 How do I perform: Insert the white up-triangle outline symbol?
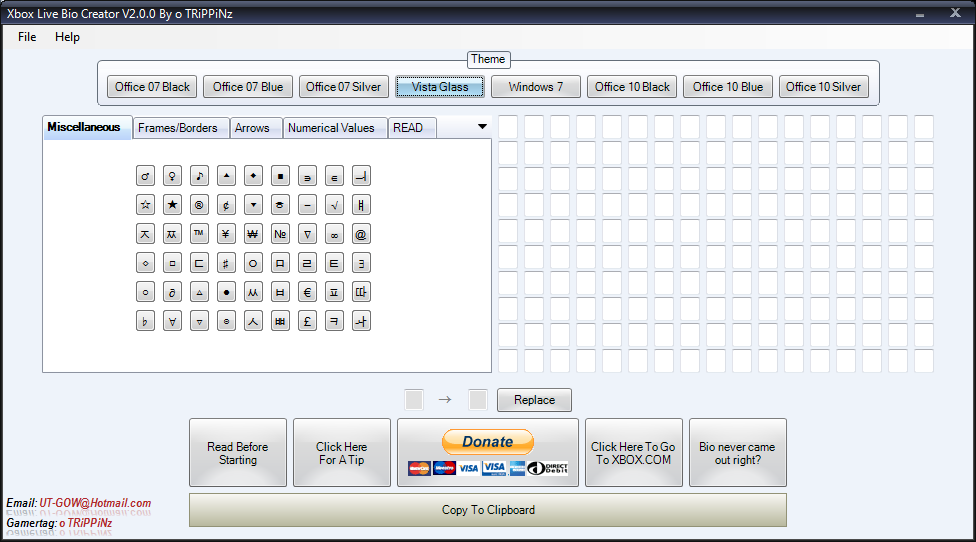coord(199,292)
